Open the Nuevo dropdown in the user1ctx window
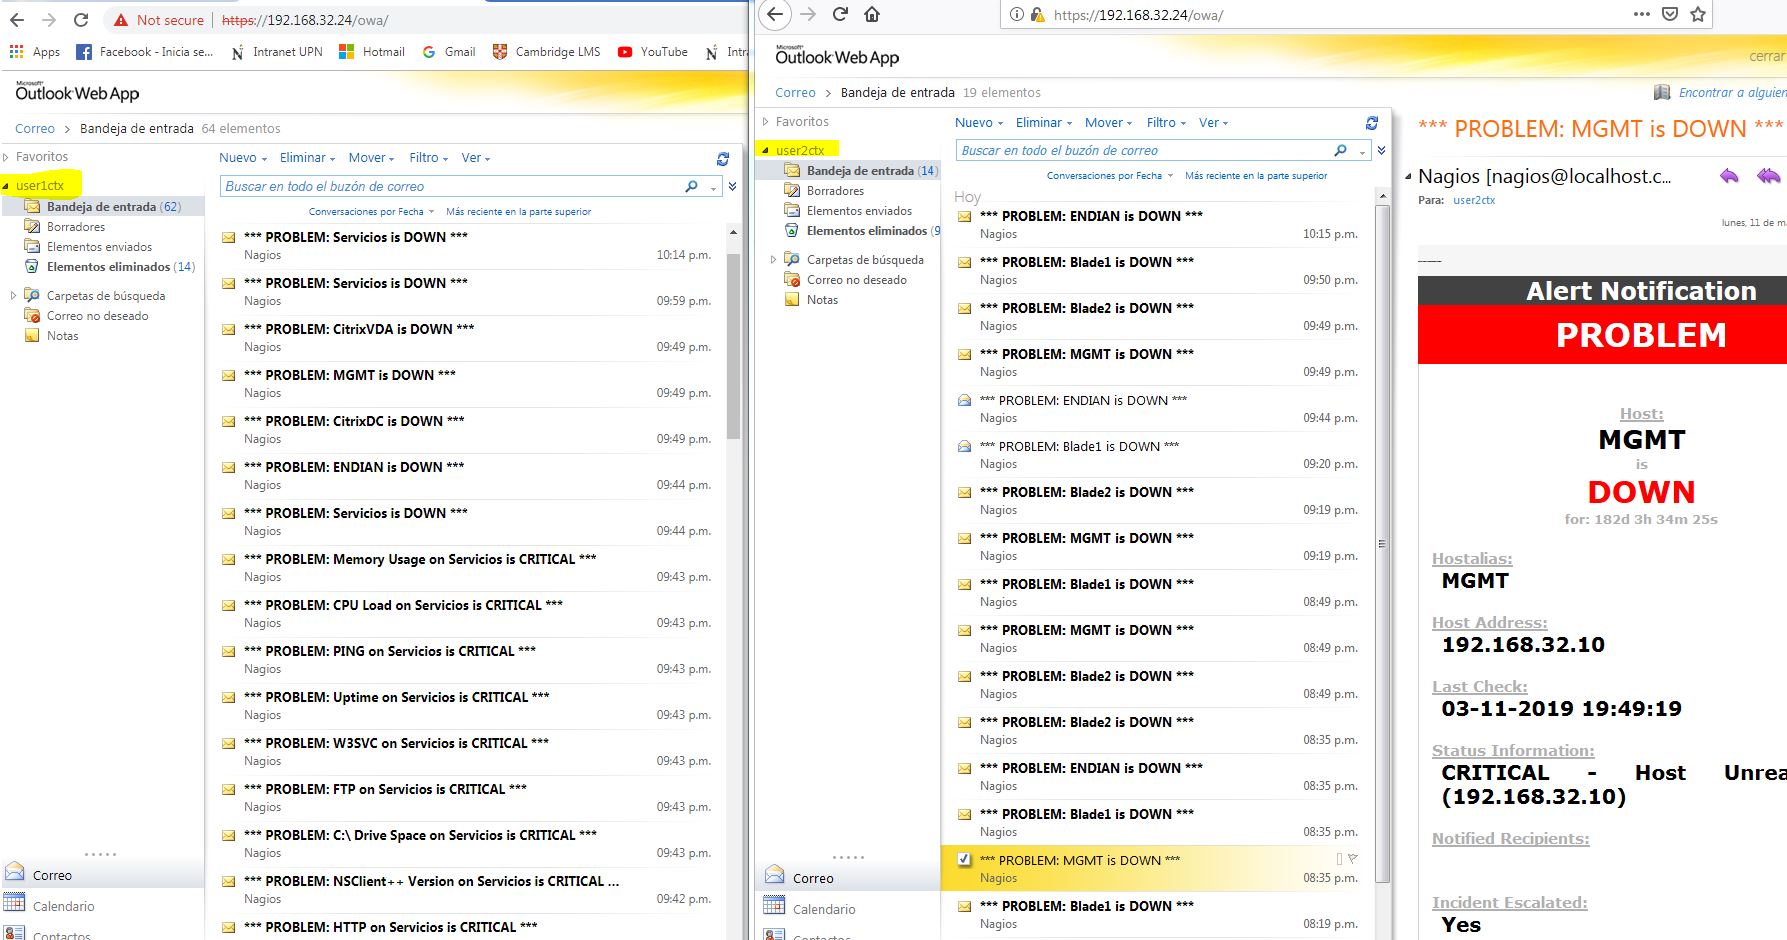This screenshot has height=940, width=1787. click(243, 158)
